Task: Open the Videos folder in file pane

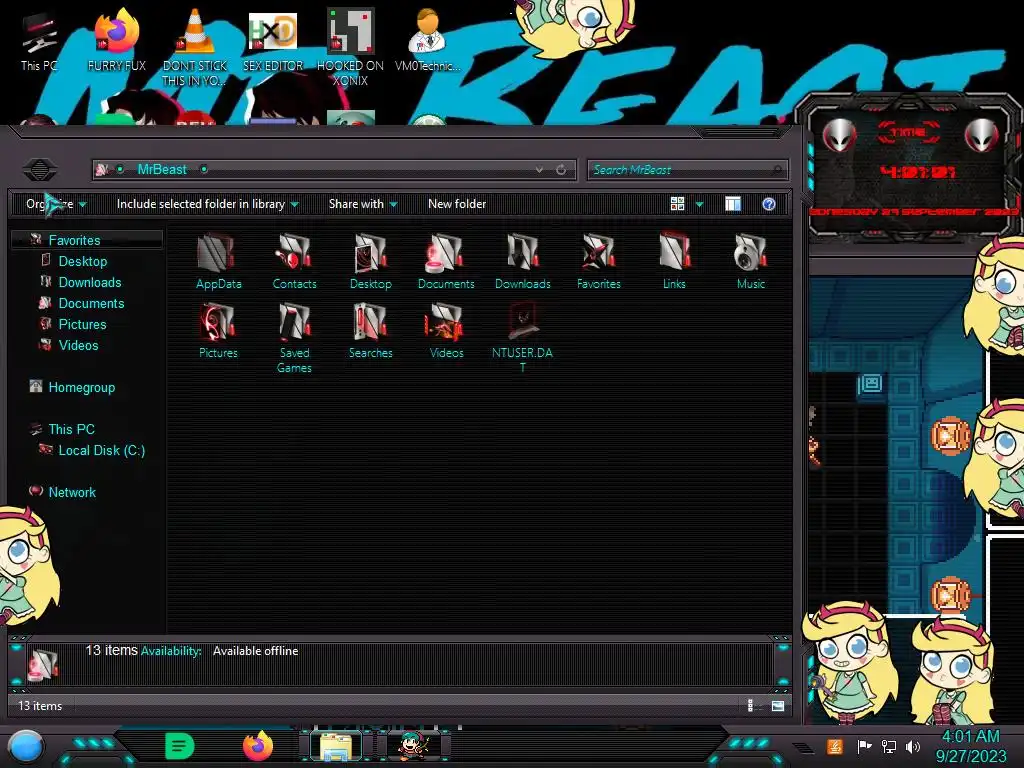Action: point(446,330)
